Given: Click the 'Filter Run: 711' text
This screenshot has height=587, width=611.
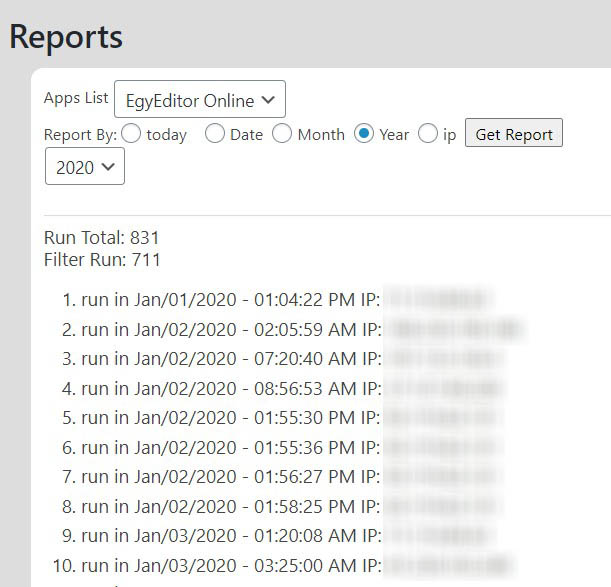Looking at the screenshot, I should 102,260.
